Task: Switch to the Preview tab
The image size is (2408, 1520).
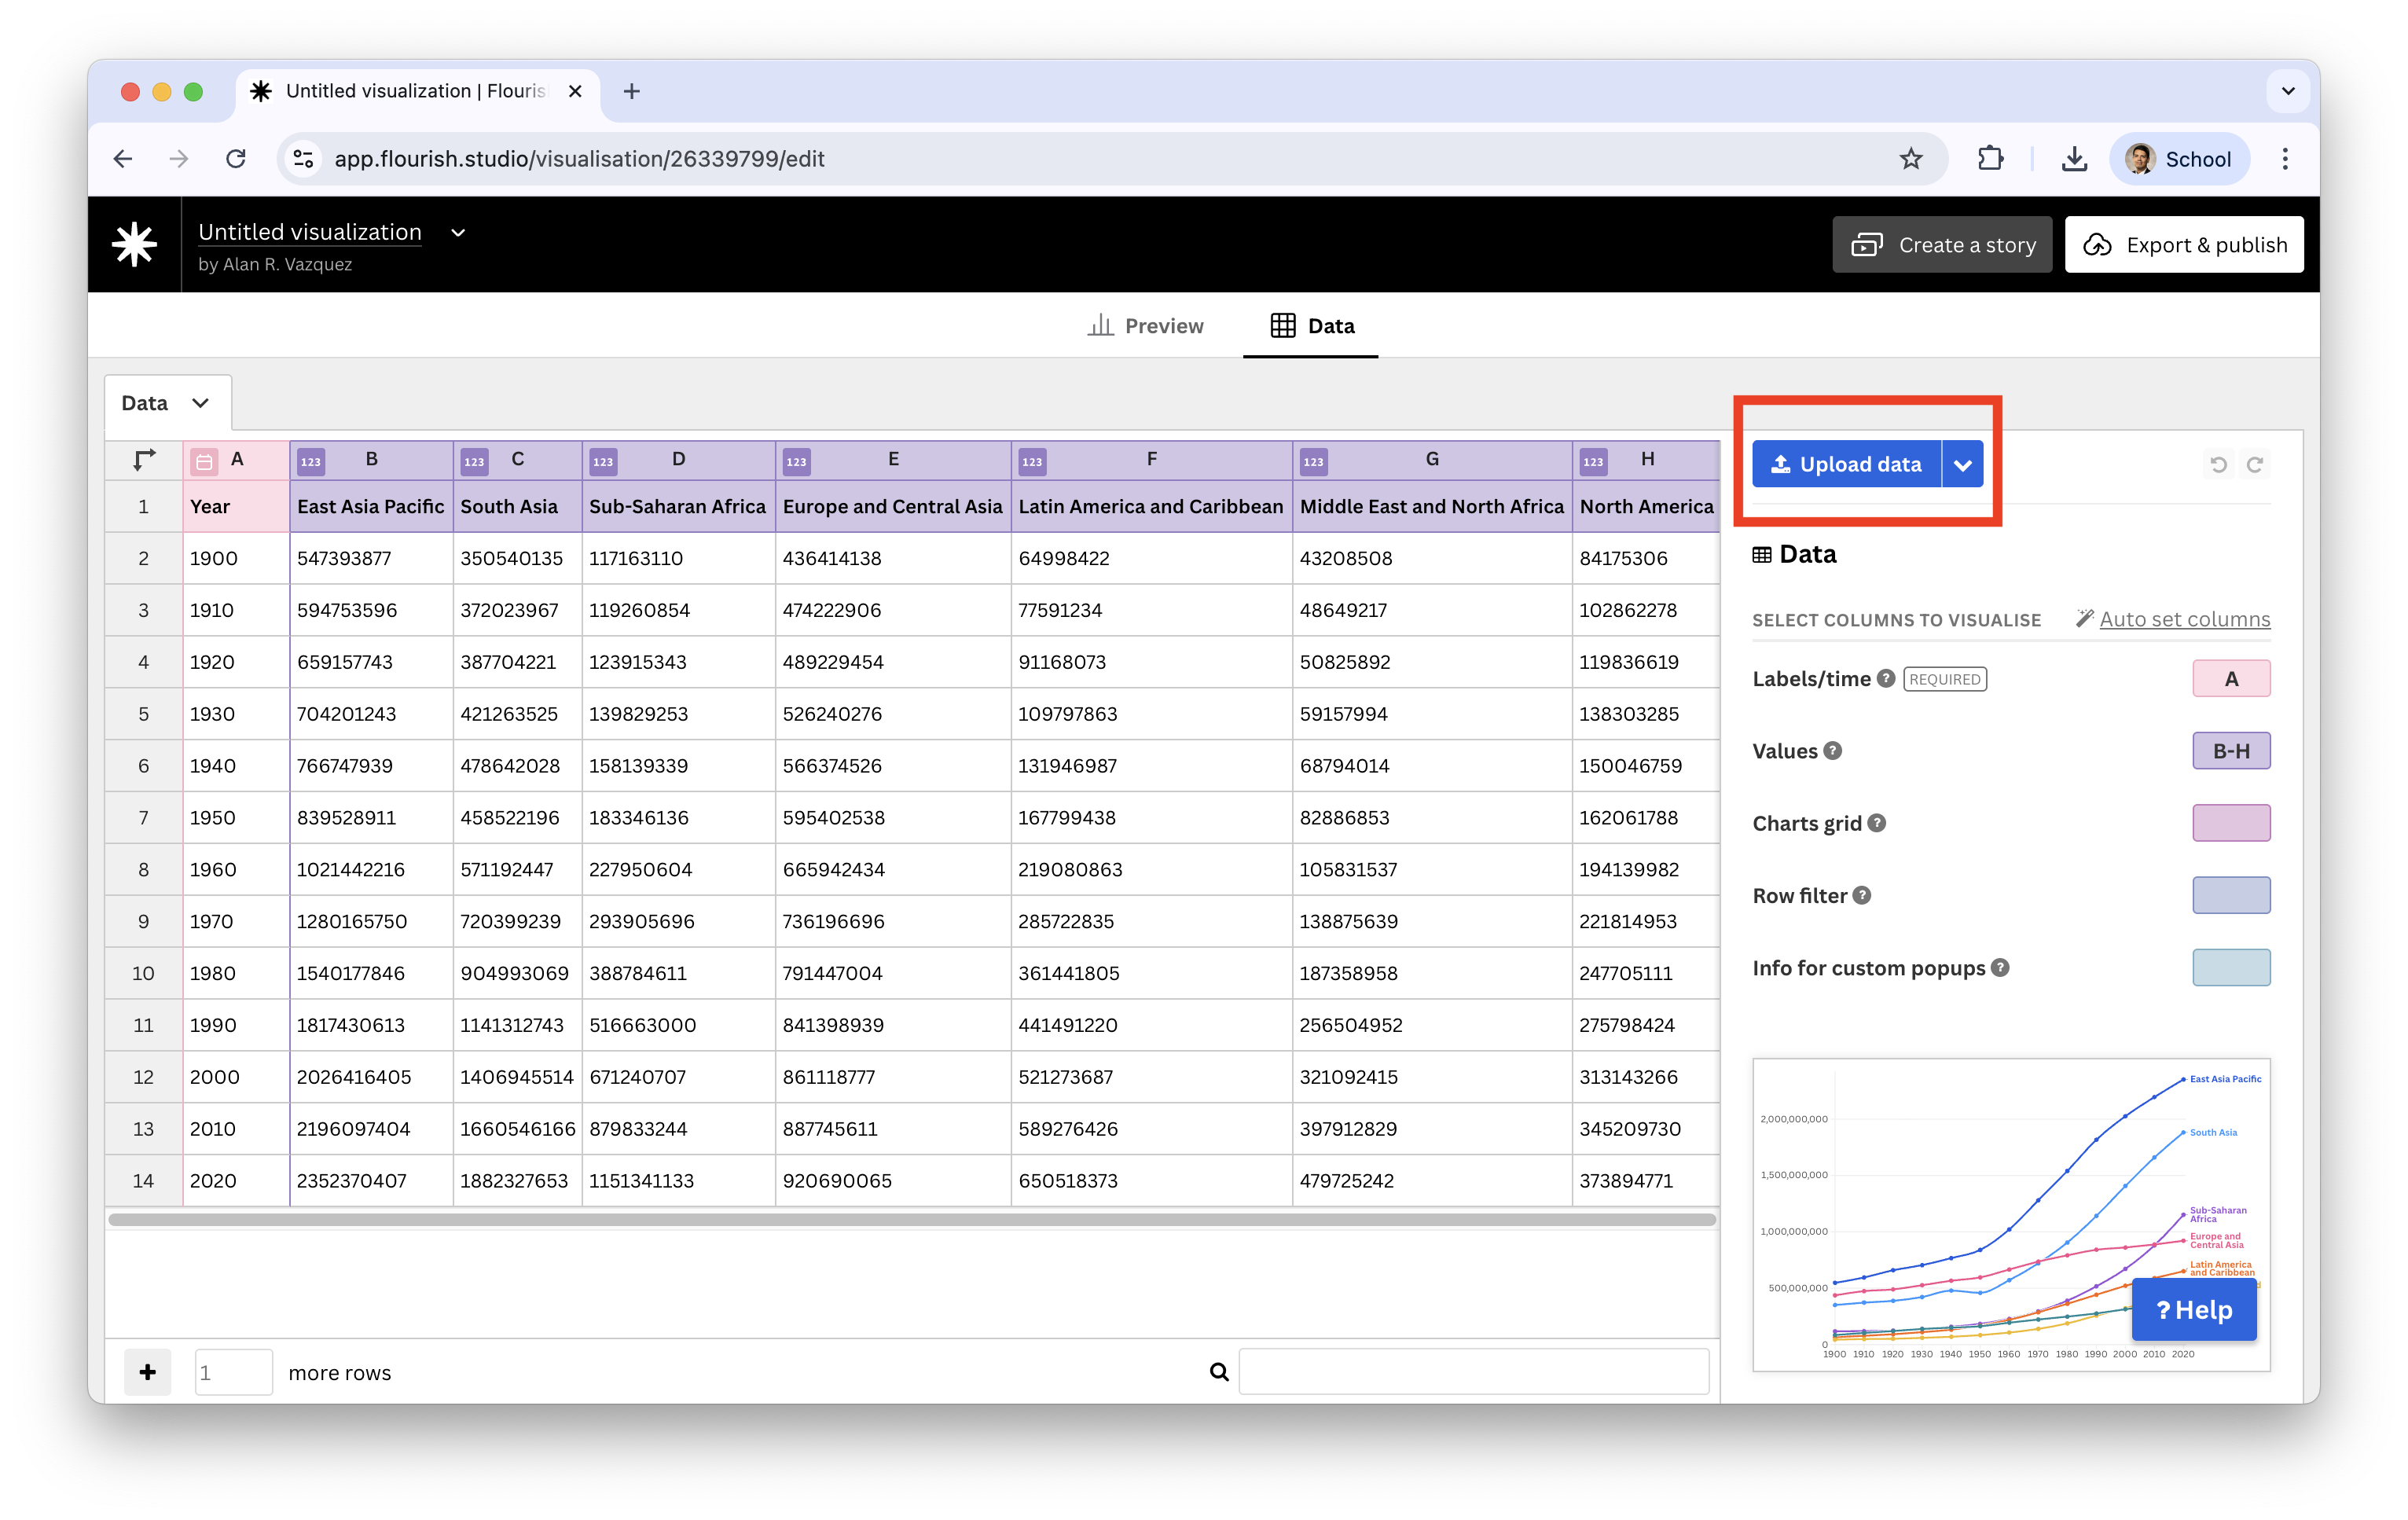Action: 1145,326
